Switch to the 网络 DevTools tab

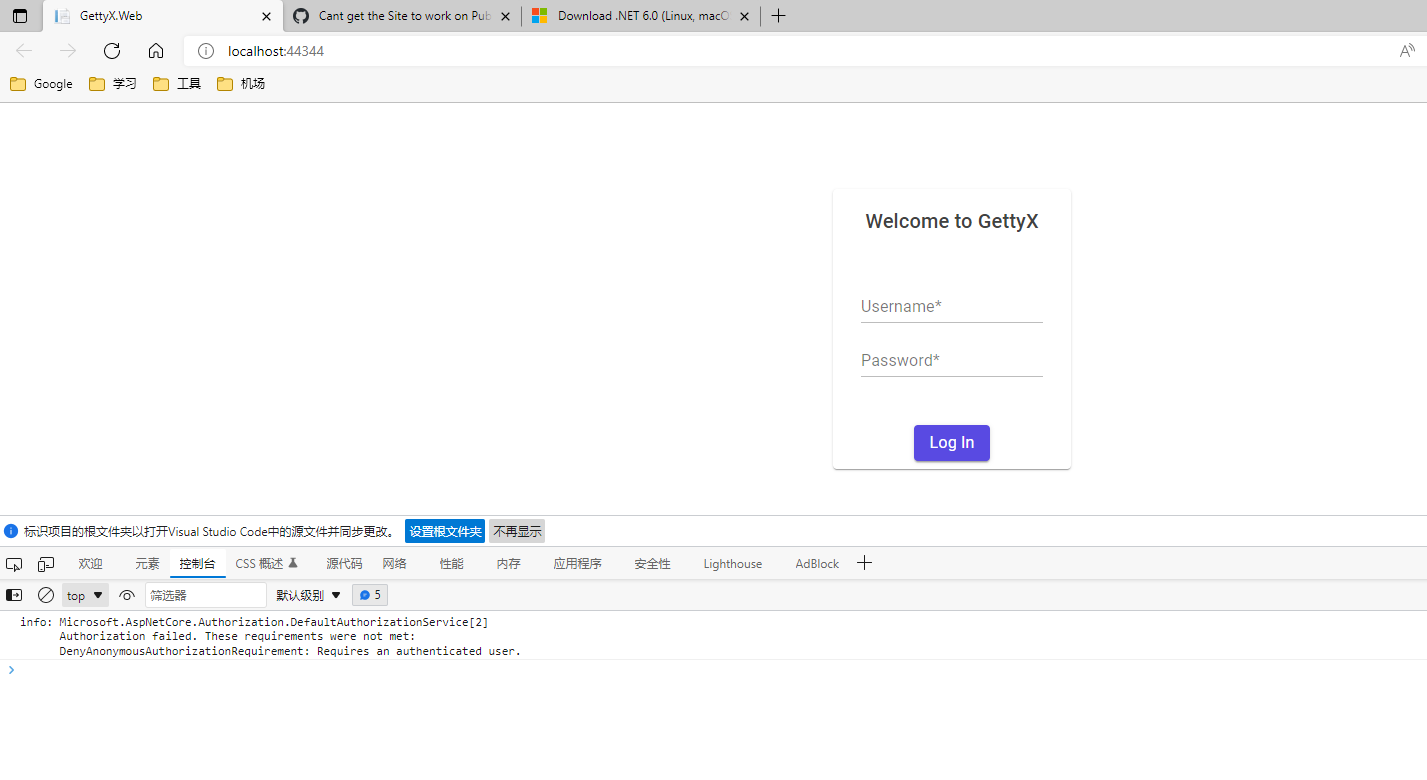coord(395,563)
